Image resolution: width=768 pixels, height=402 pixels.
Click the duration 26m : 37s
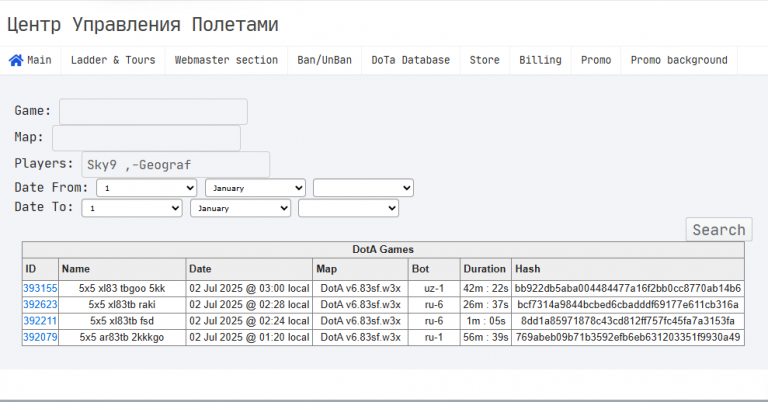tap(486, 305)
